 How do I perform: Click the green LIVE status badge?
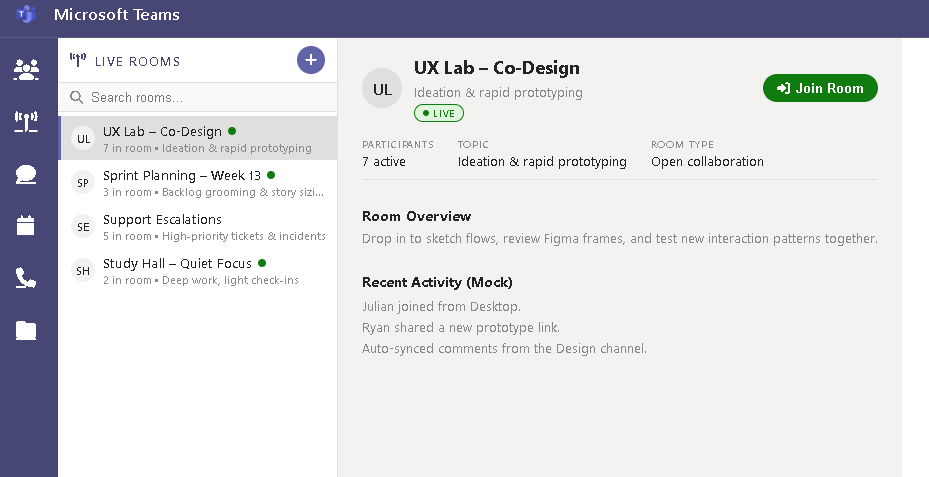[x=438, y=113]
